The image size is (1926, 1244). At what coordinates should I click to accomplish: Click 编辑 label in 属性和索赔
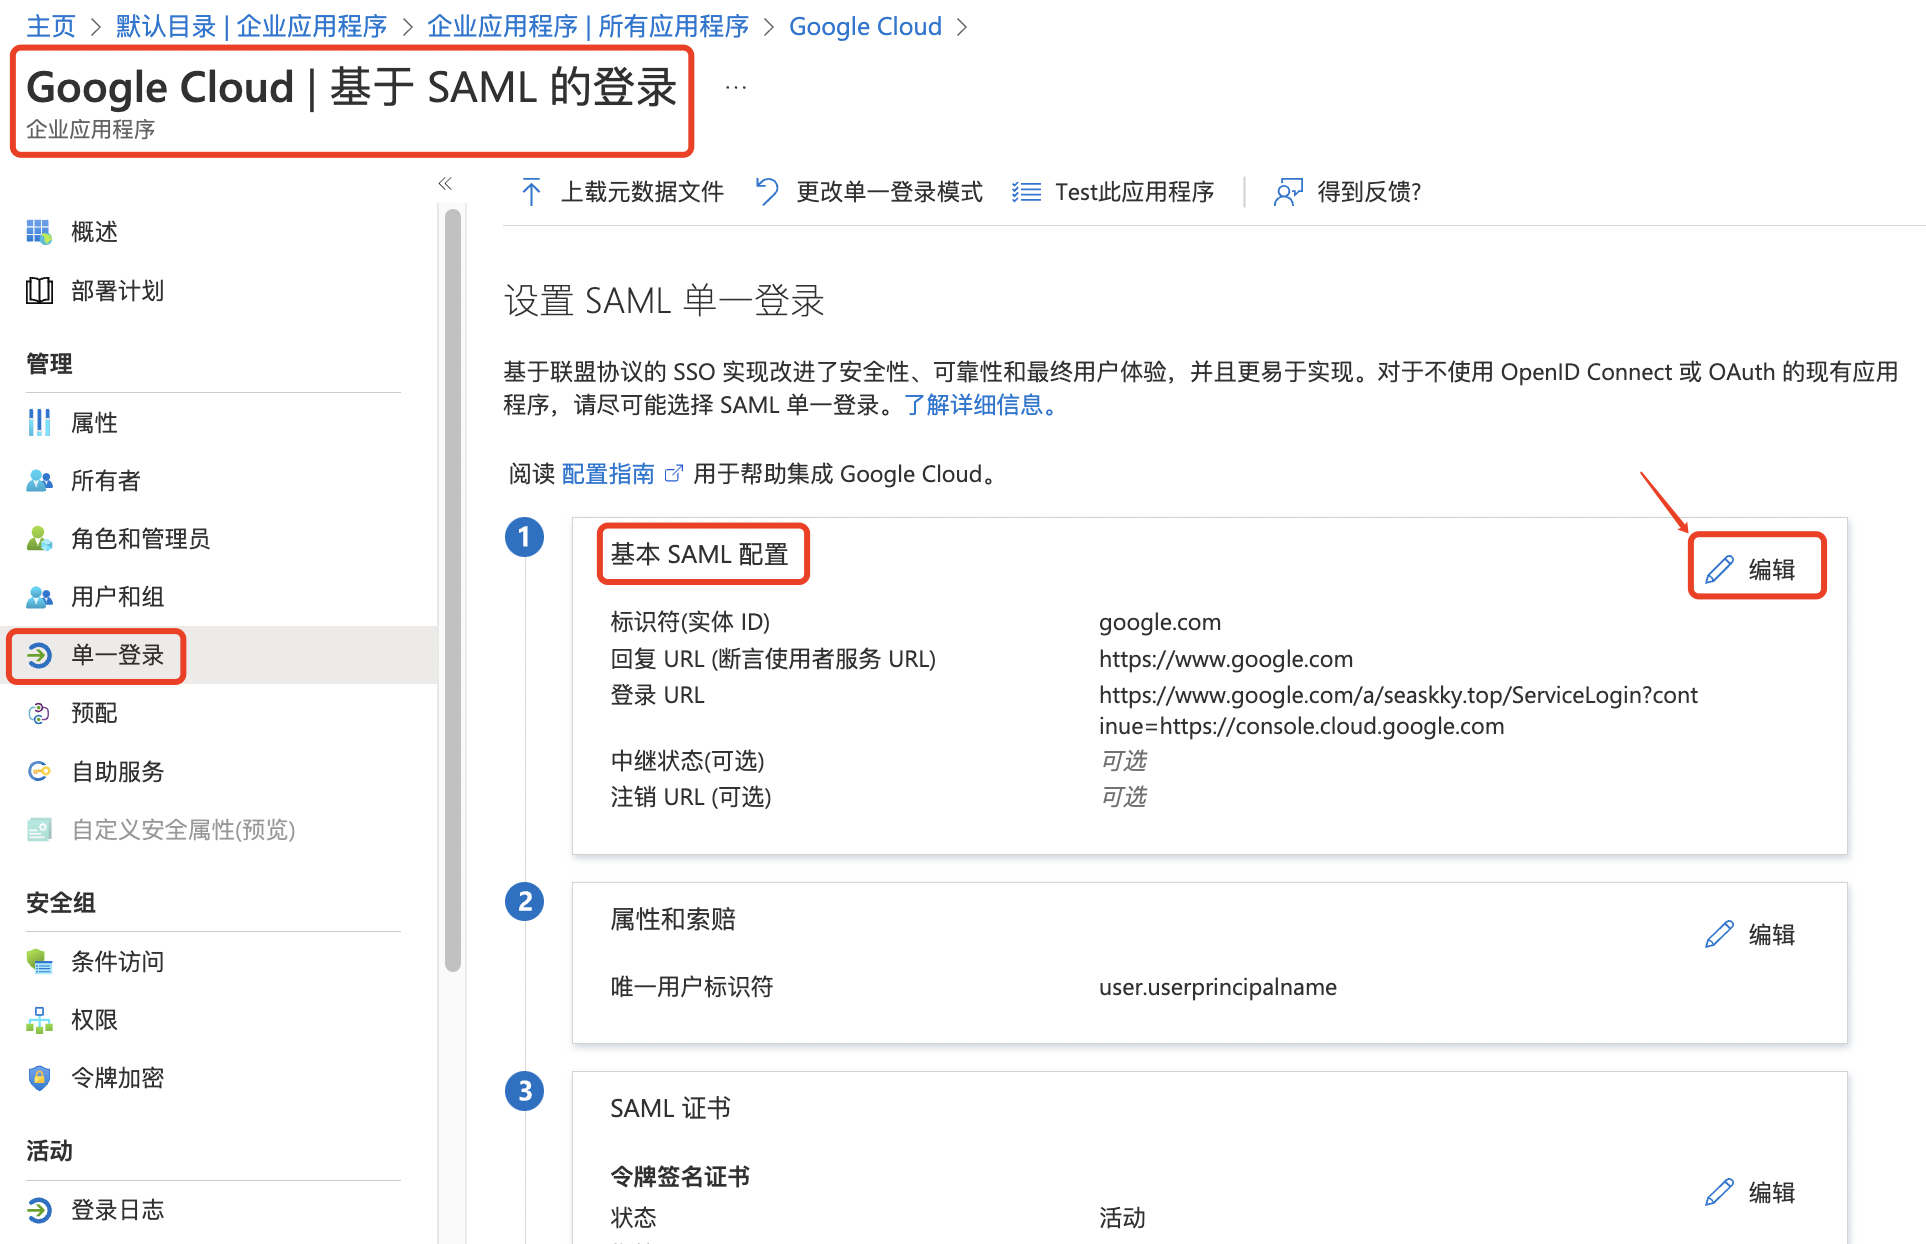point(1772,934)
